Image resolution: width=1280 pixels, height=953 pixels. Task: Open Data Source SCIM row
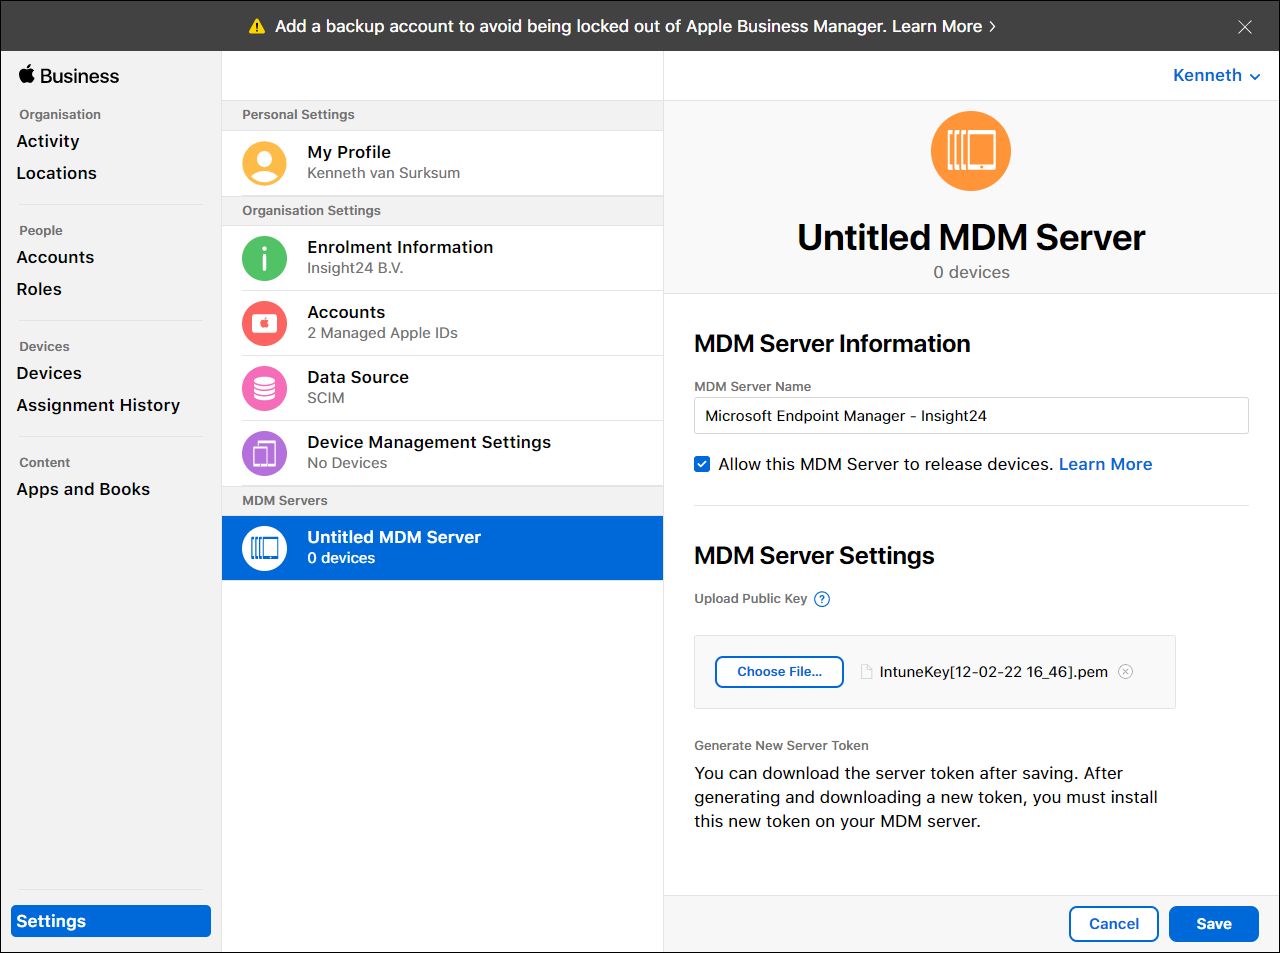click(x=442, y=388)
